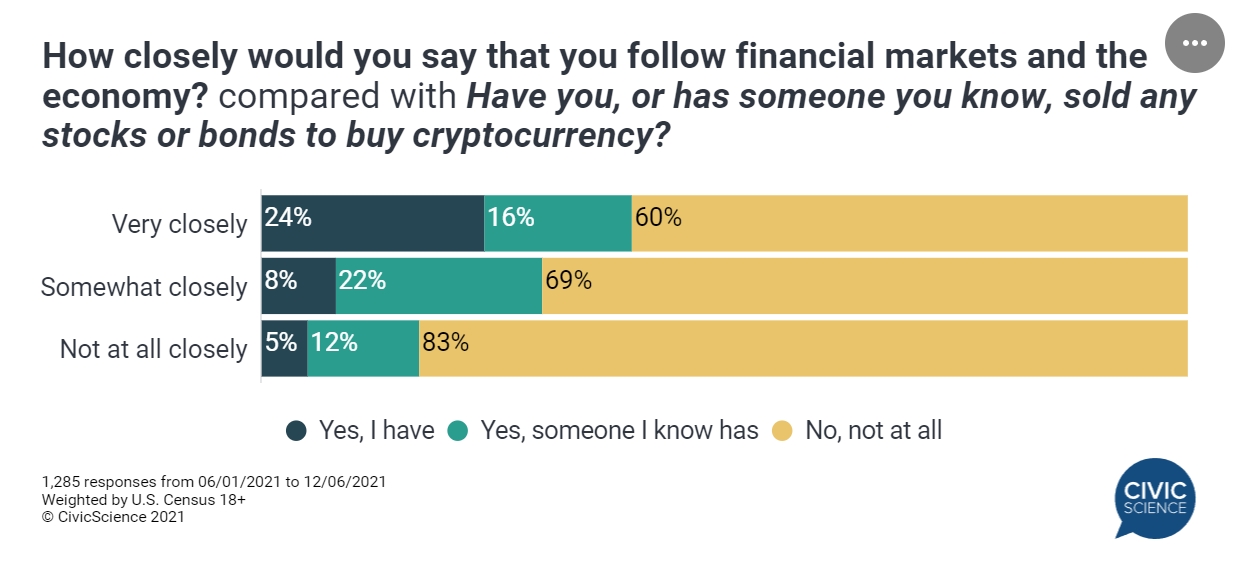Click the 'Very closely' row label
This screenshot has width=1245, height=567.
click(179, 224)
